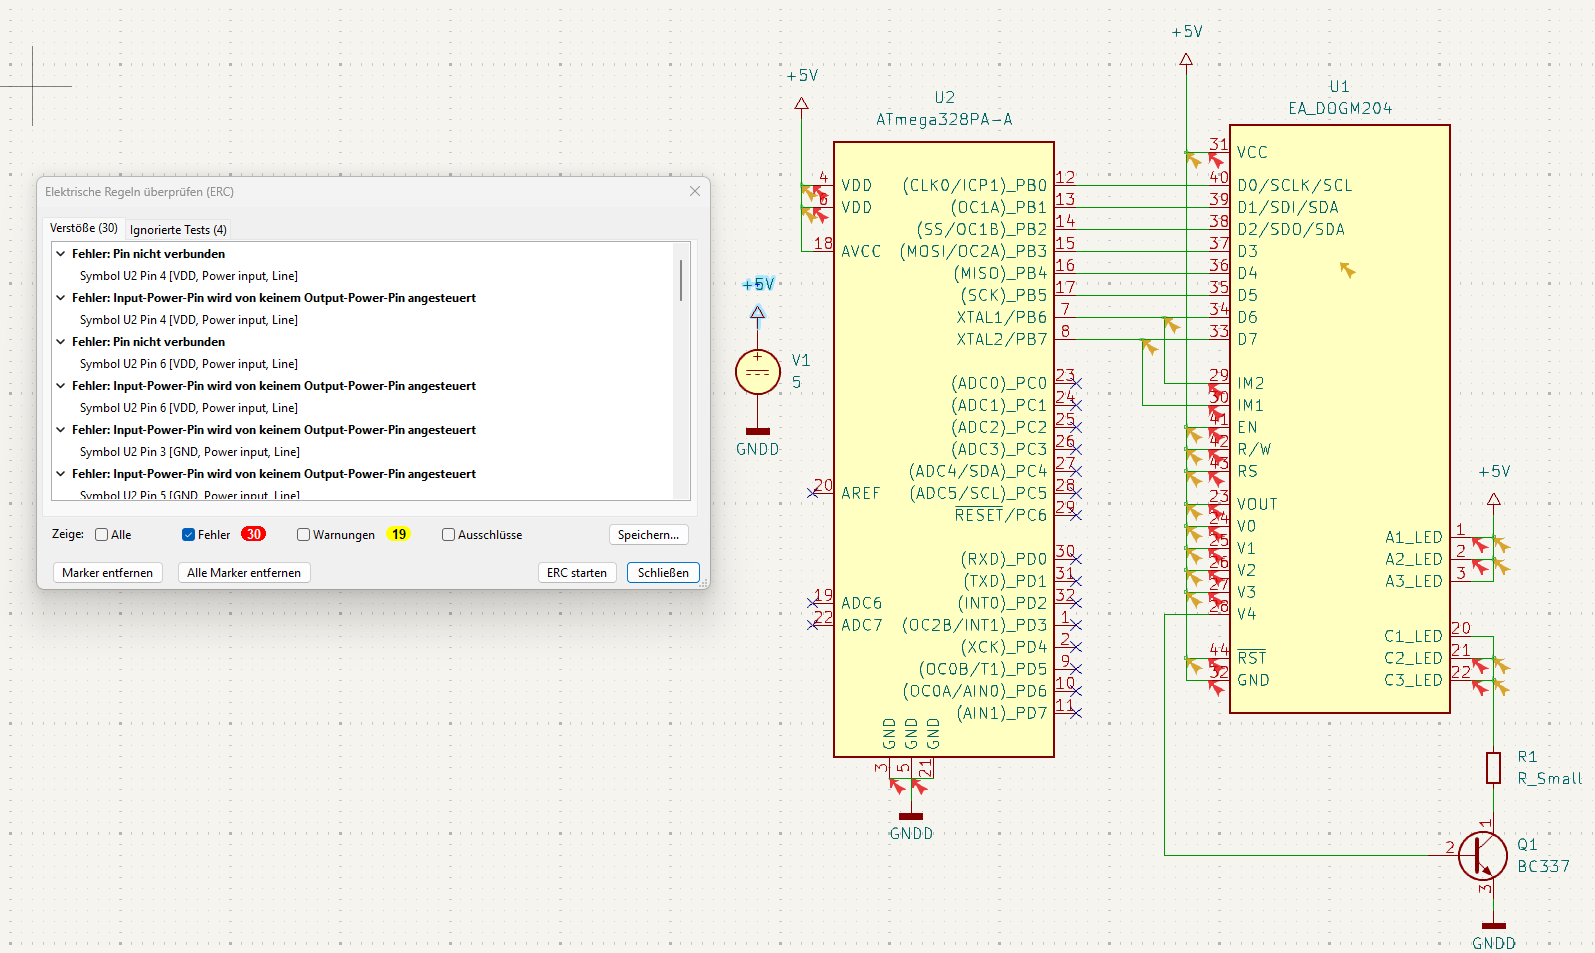Collapse 'Pin nicht verbunden' group containing U2 Pin 6
Viewport: 1595px width, 953px height.
[61, 342]
